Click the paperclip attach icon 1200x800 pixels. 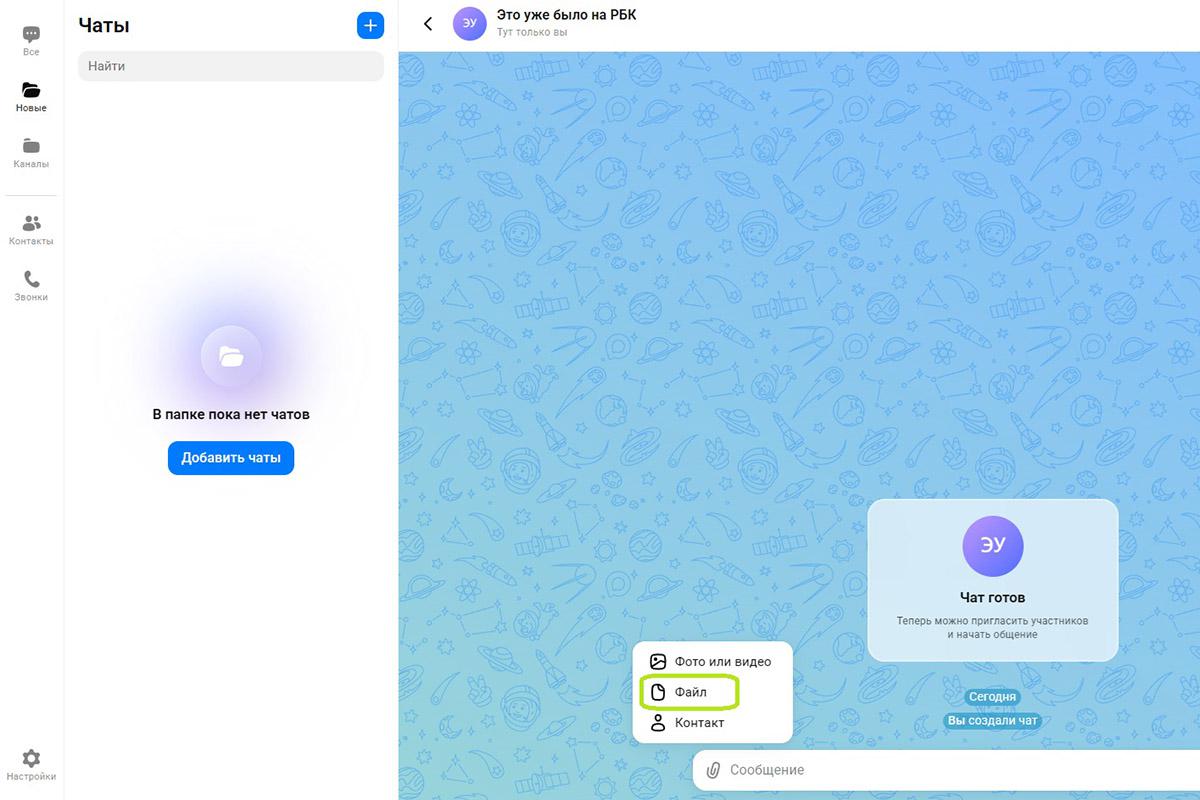pos(713,770)
